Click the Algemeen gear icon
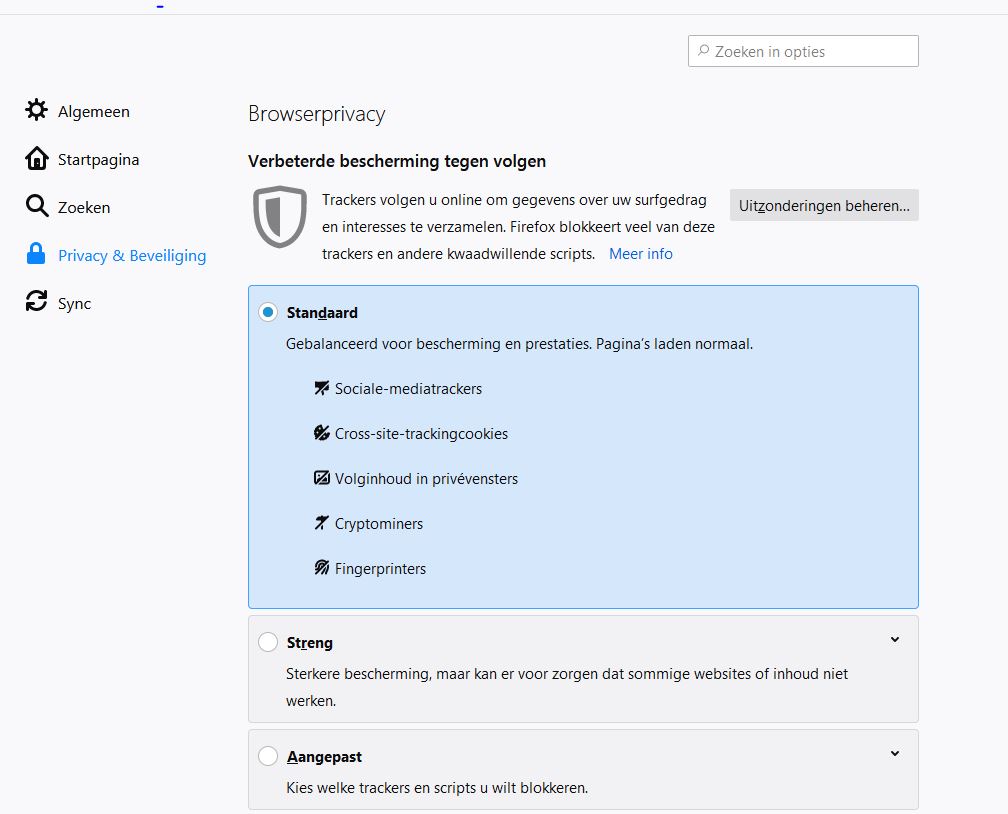This screenshot has height=814, width=1008. click(37, 111)
